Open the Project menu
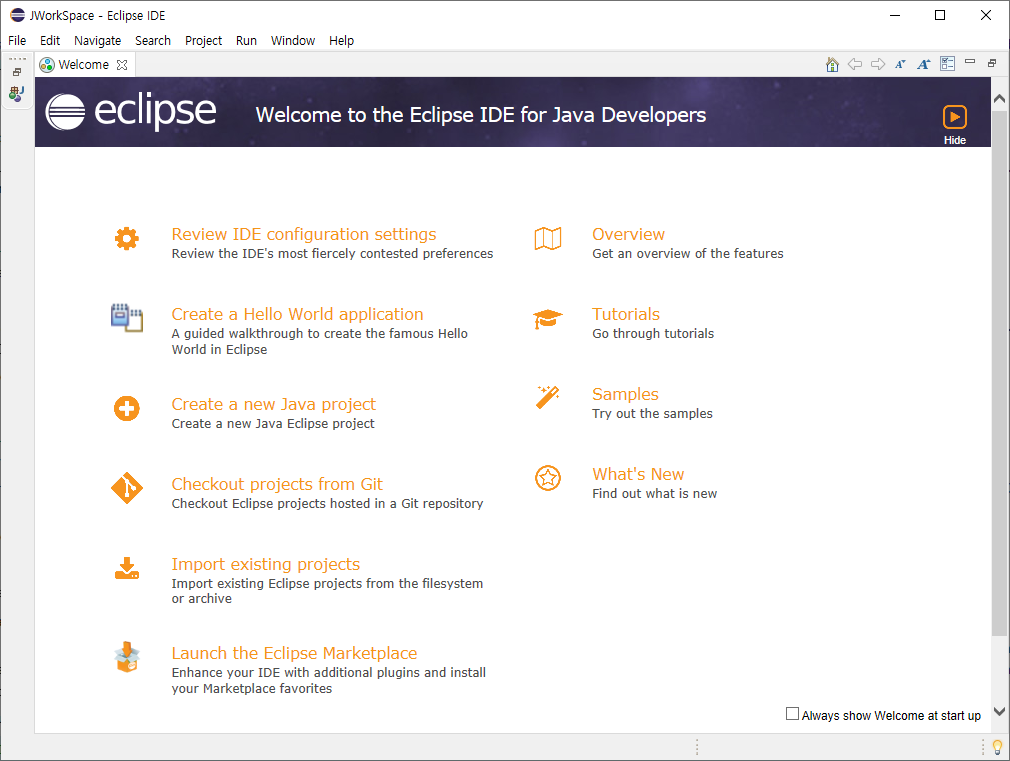 pyautogui.click(x=204, y=41)
